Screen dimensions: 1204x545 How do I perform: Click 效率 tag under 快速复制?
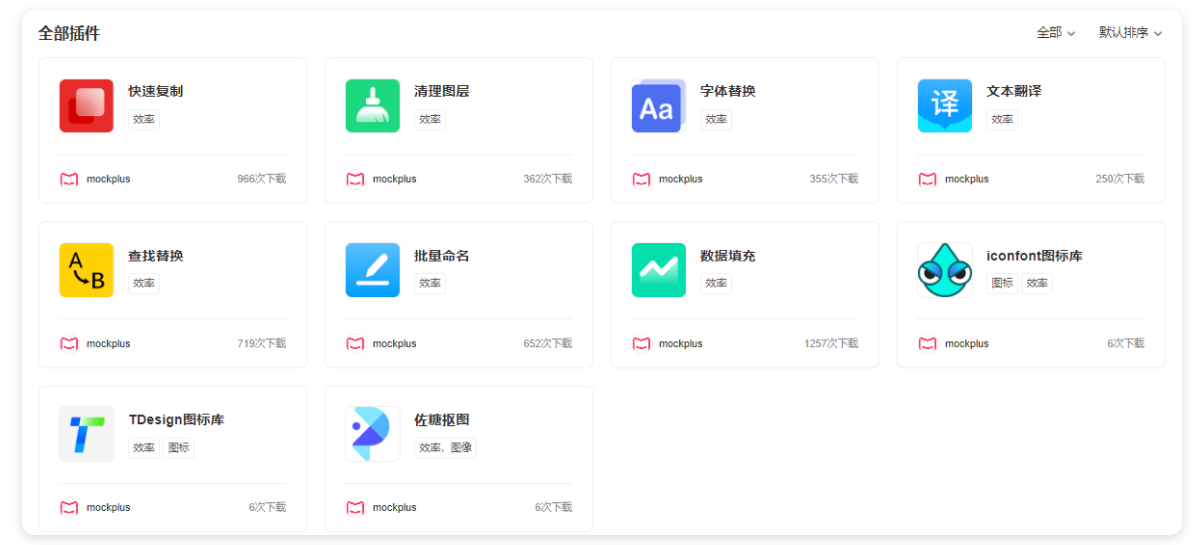pos(144,119)
